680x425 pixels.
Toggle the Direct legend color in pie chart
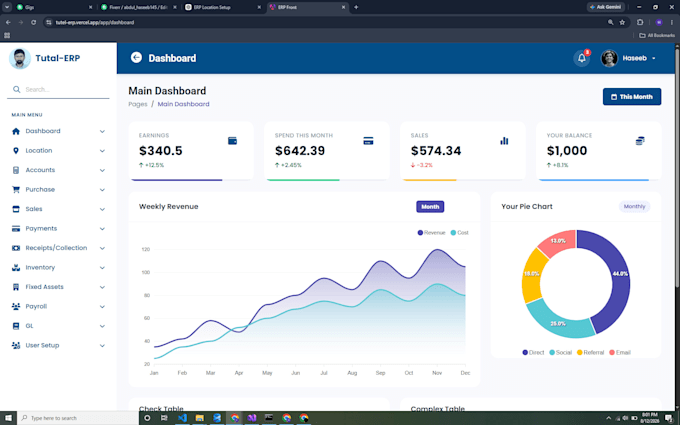[x=525, y=353]
